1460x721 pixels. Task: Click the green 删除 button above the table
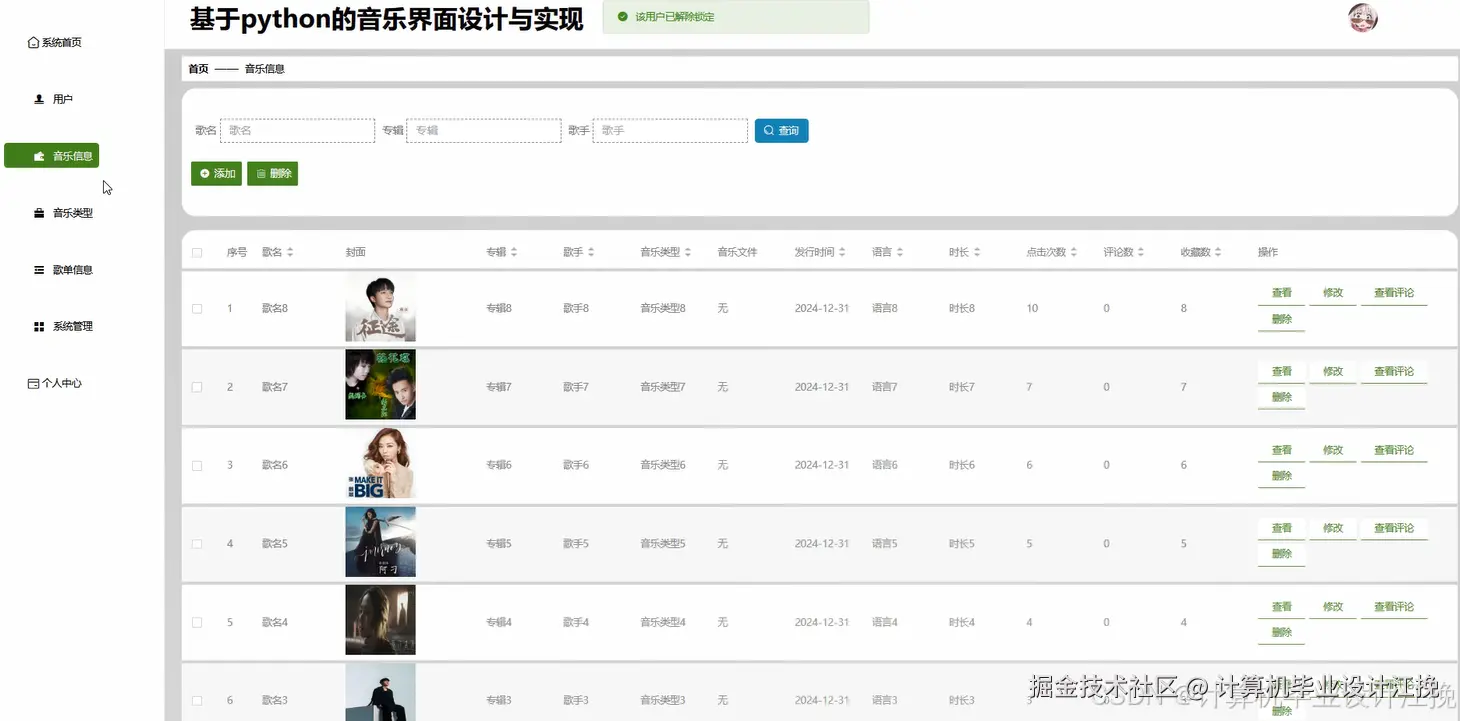(x=272, y=174)
